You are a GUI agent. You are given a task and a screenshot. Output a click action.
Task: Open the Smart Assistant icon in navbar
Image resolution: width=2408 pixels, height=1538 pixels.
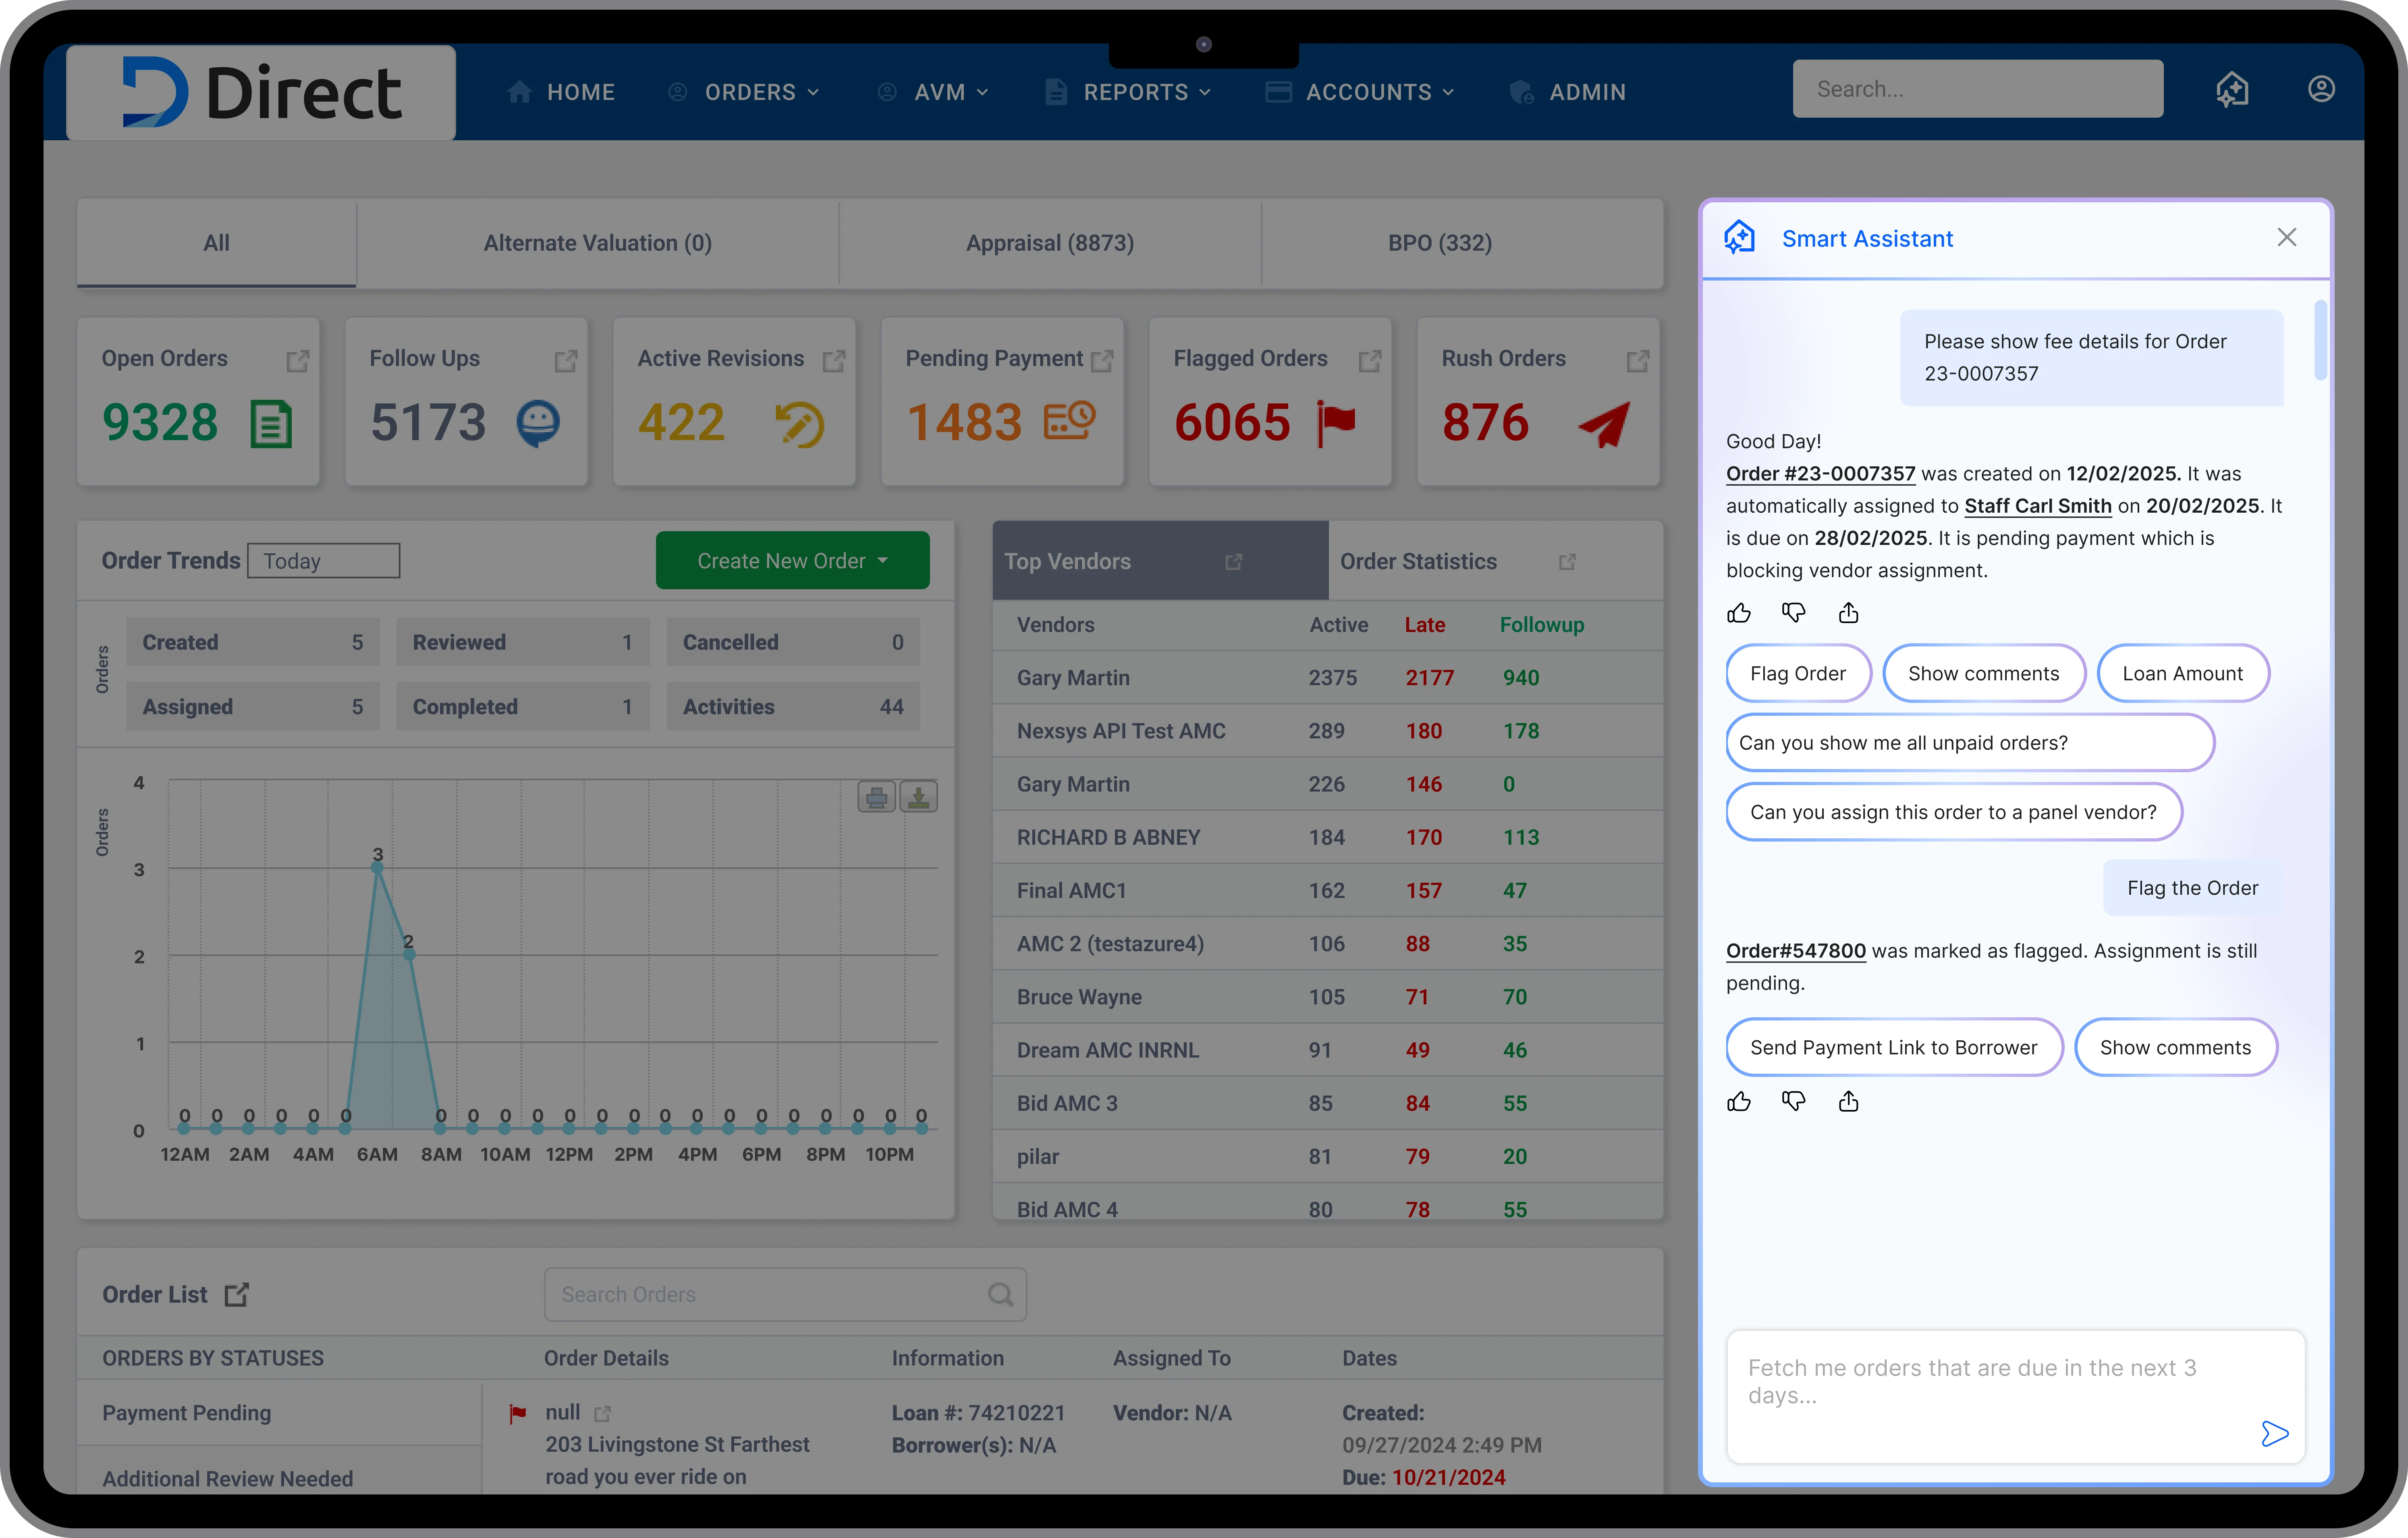click(x=2232, y=90)
